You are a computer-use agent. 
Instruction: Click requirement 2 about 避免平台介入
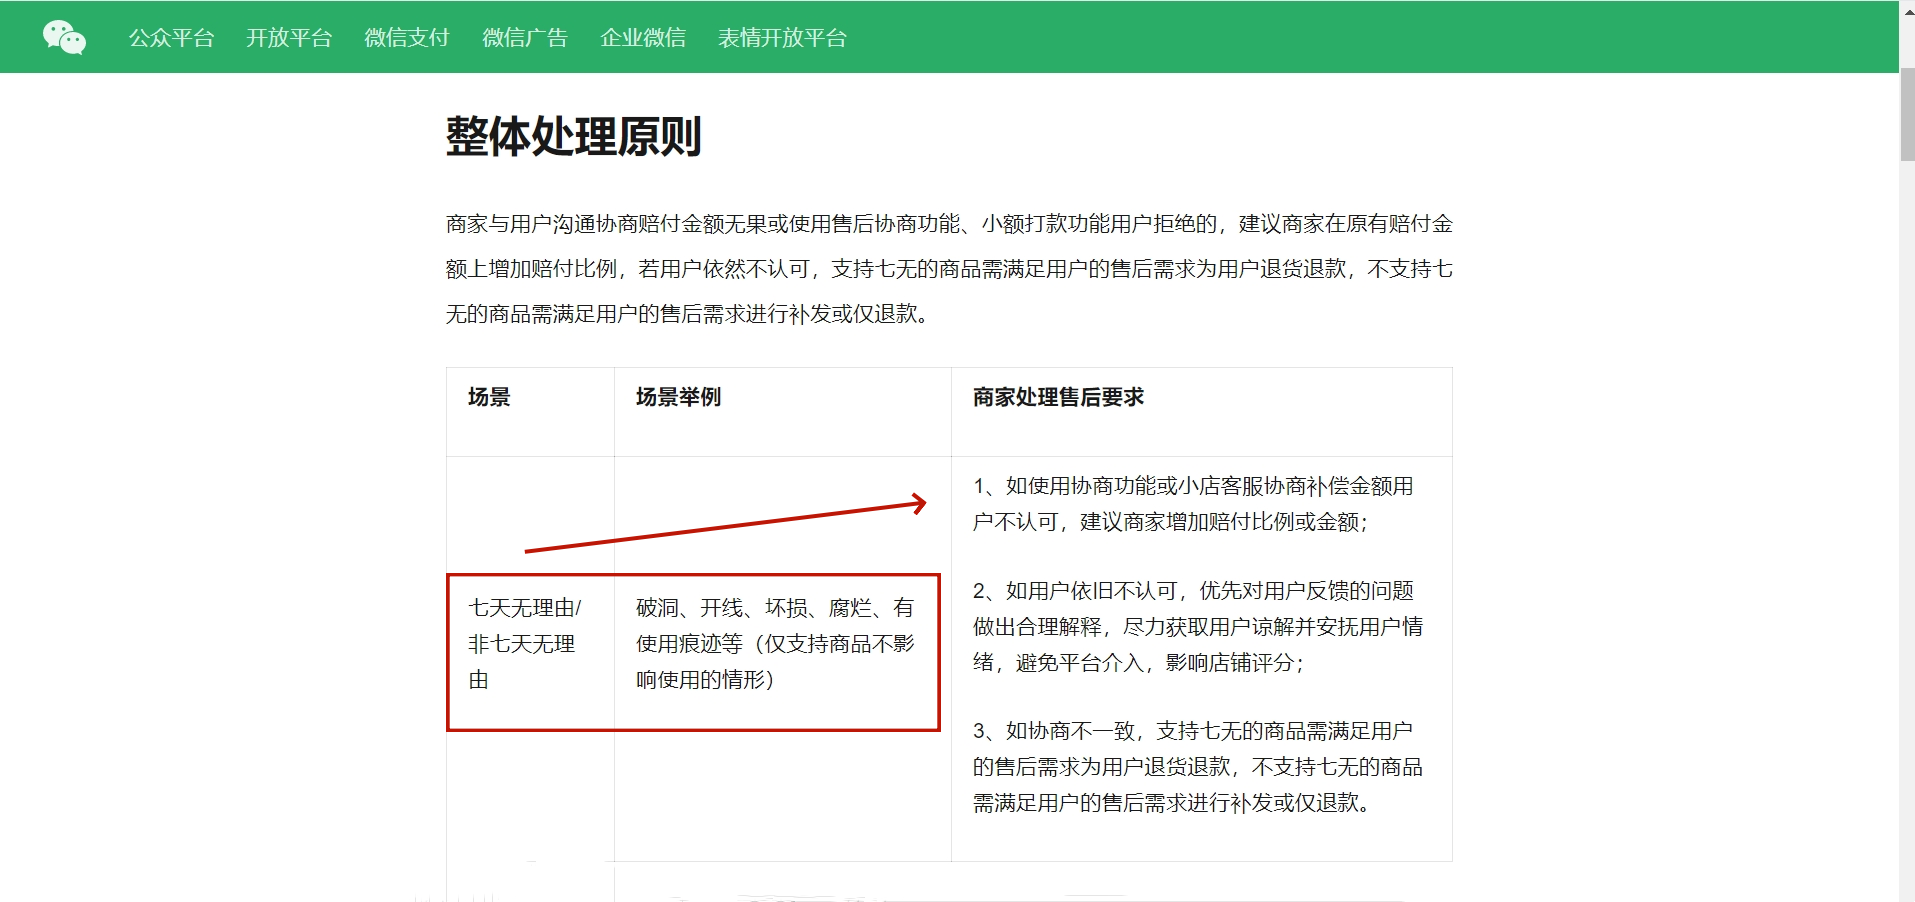pyautogui.click(x=1198, y=627)
